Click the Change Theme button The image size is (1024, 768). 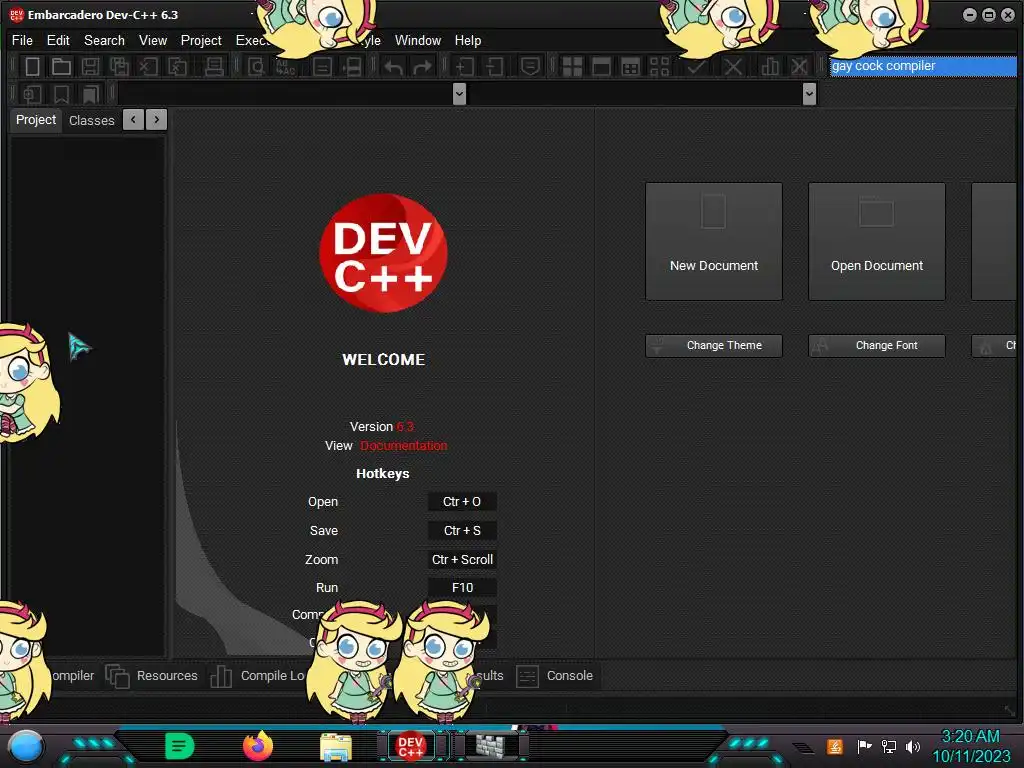(x=714, y=345)
